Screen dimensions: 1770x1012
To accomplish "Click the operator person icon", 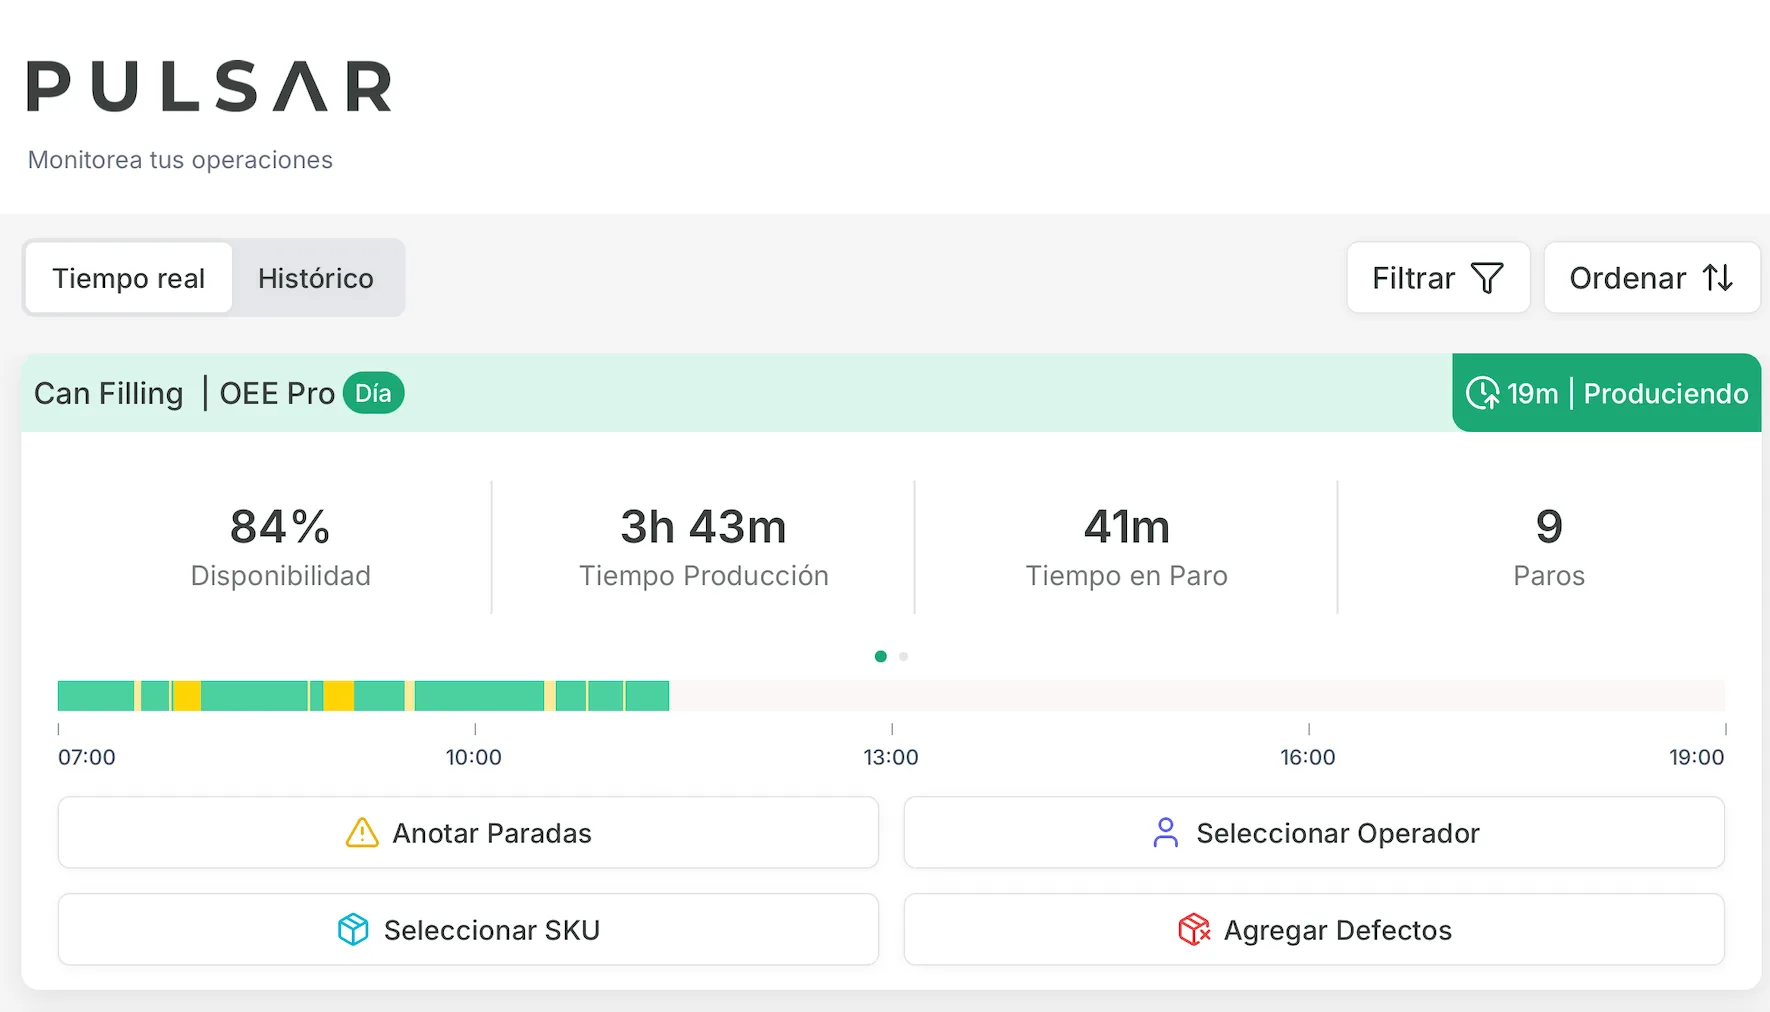I will click(1166, 833).
